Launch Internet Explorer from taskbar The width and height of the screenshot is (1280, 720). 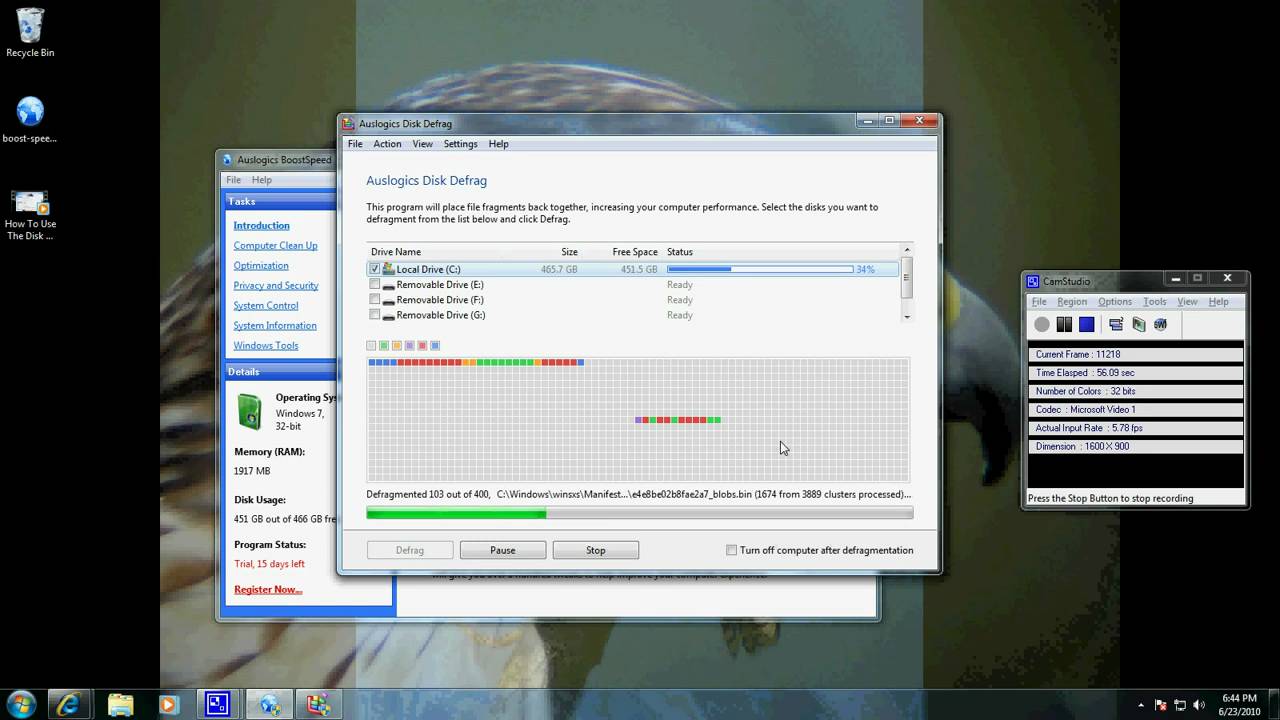tap(69, 704)
